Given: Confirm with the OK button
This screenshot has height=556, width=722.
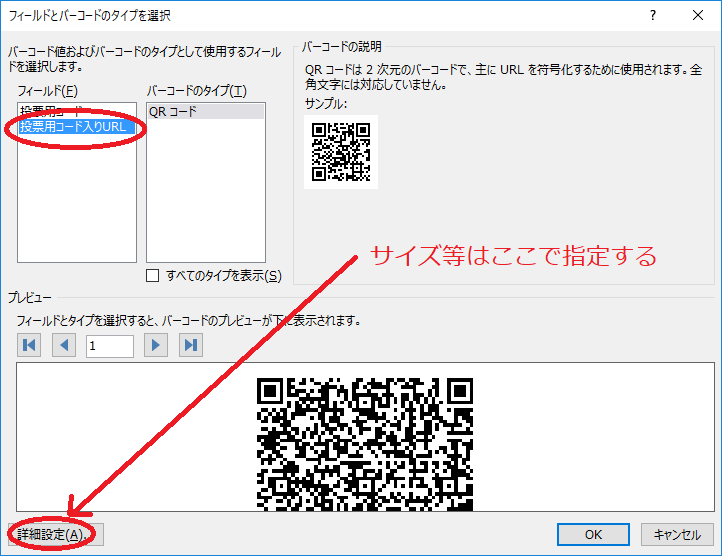Looking at the screenshot, I should [593, 534].
